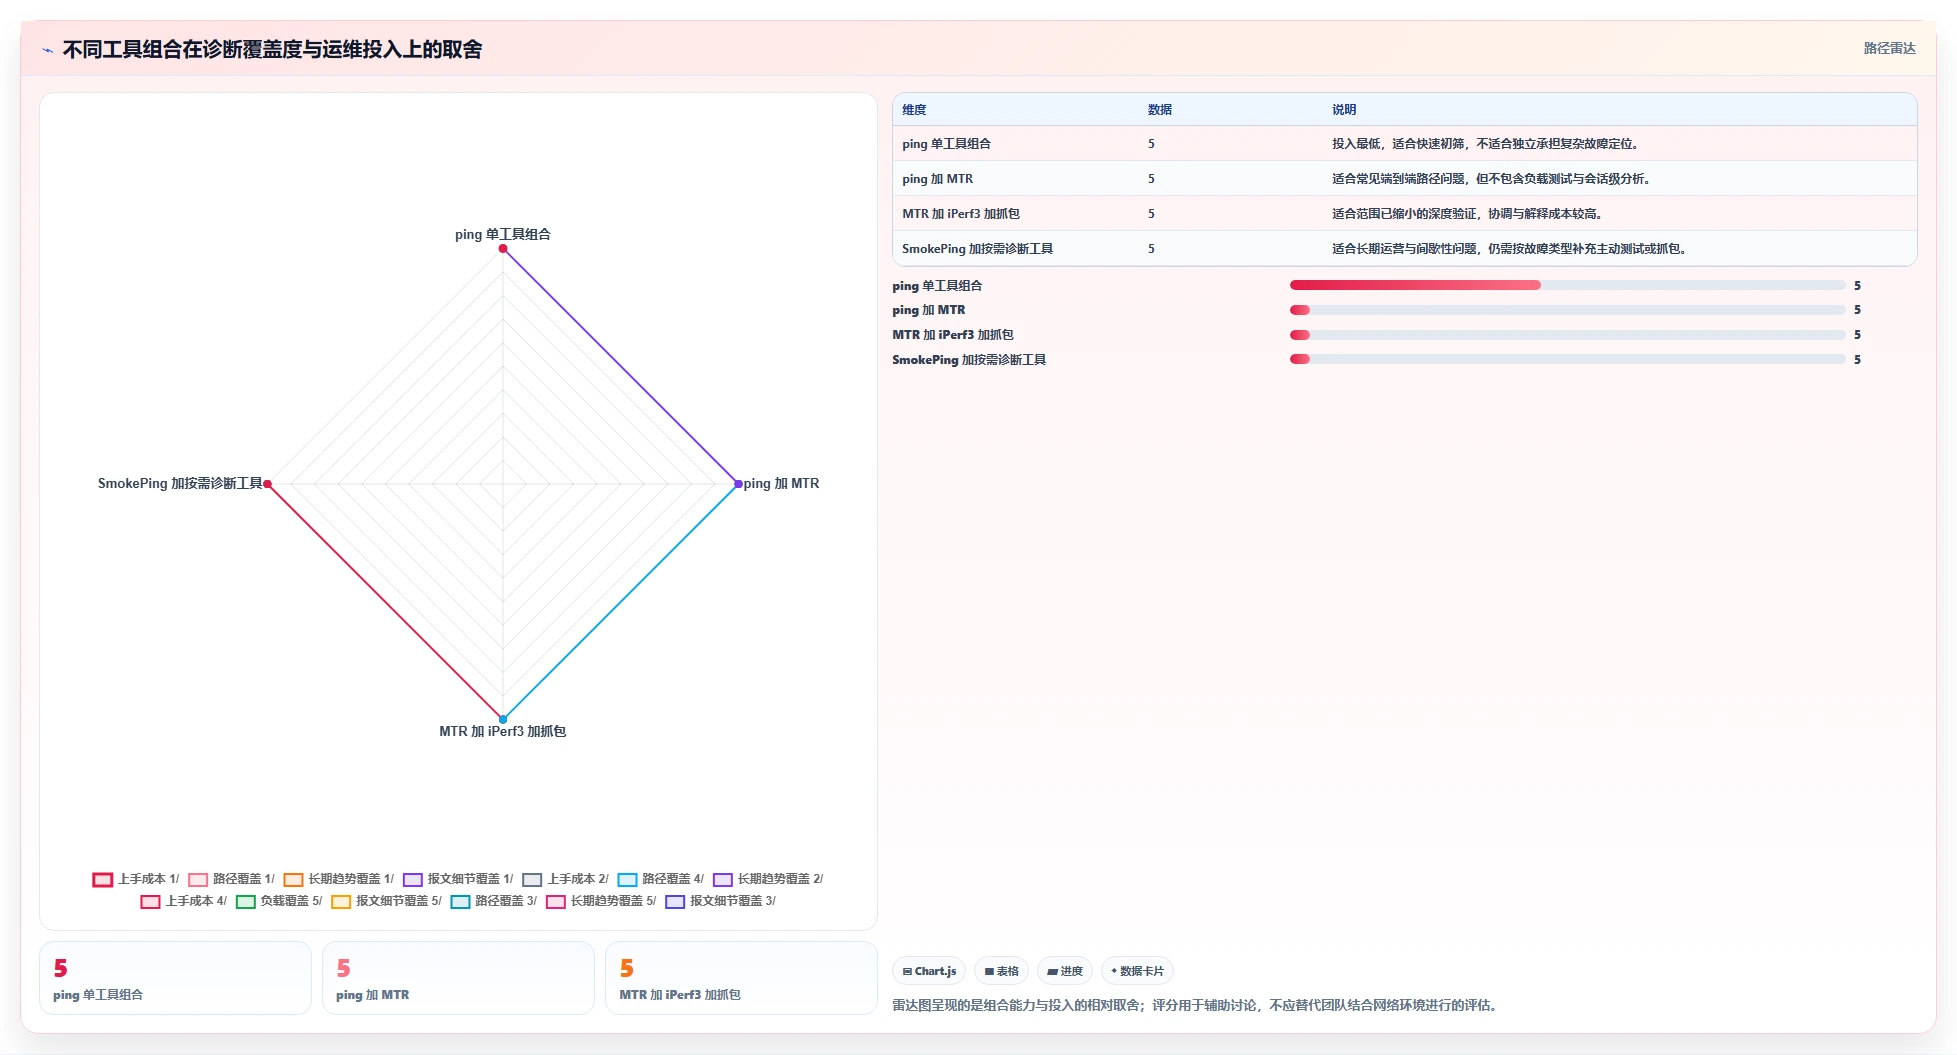
Task: Toggle the 上手成本 4/ legend dataset
Action: pos(184,901)
